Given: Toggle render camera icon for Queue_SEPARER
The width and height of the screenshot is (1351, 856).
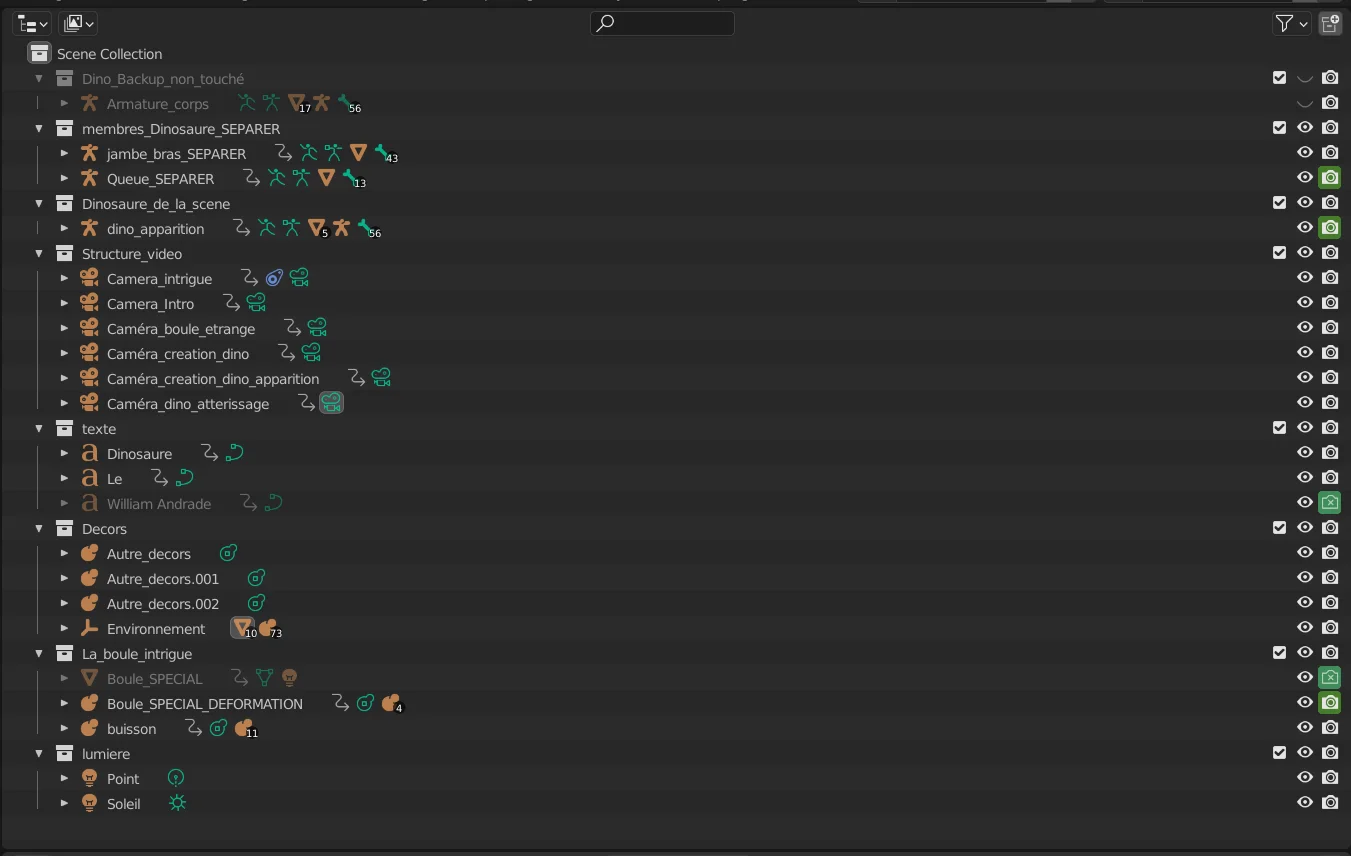Looking at the screenshot, I should pos(1329,178).
